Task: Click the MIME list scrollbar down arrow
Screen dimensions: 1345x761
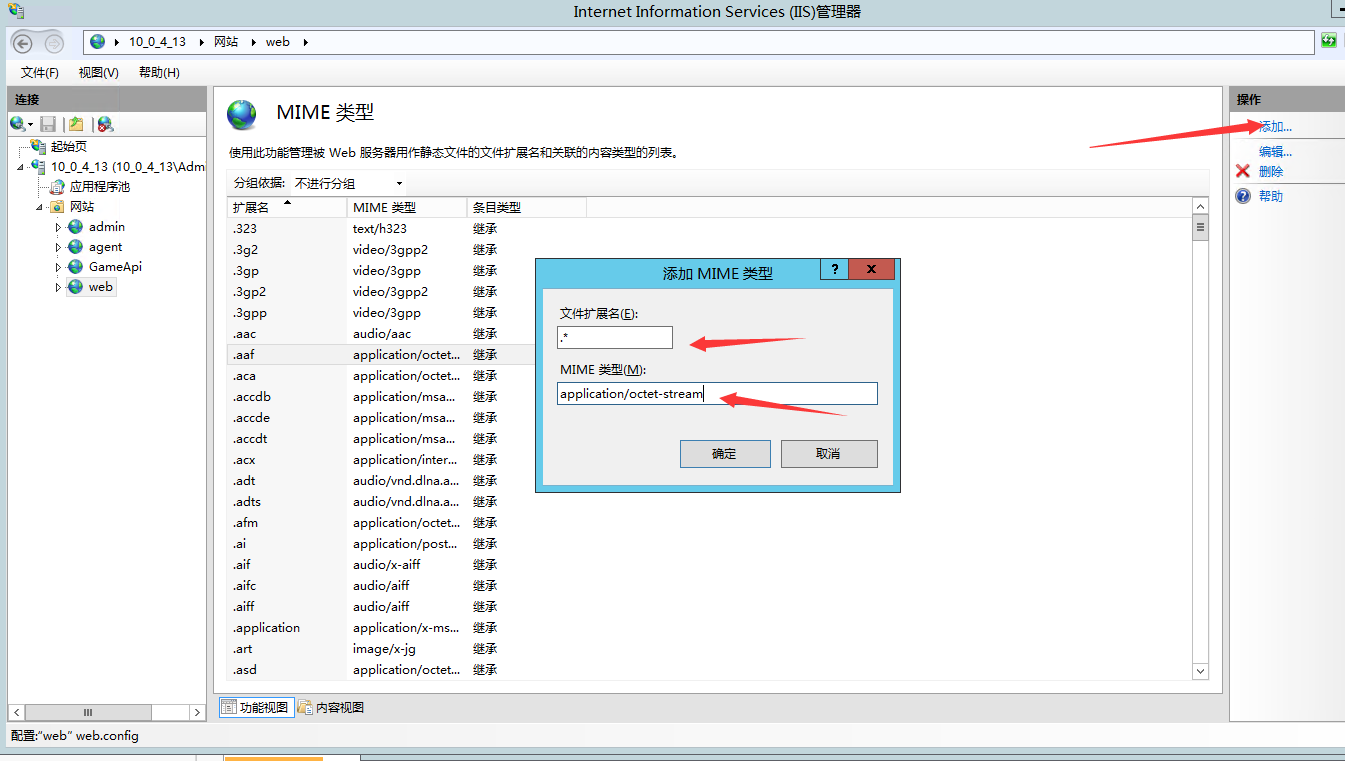Action: coord(1201,672)
